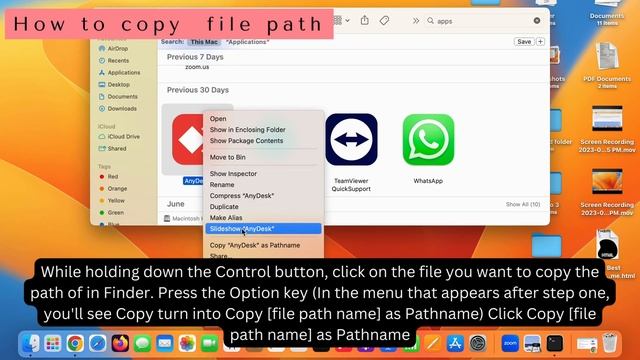Choose Slideshow "AnyDesk"
The image size is (640, 360).
click(x=263, y=229)
